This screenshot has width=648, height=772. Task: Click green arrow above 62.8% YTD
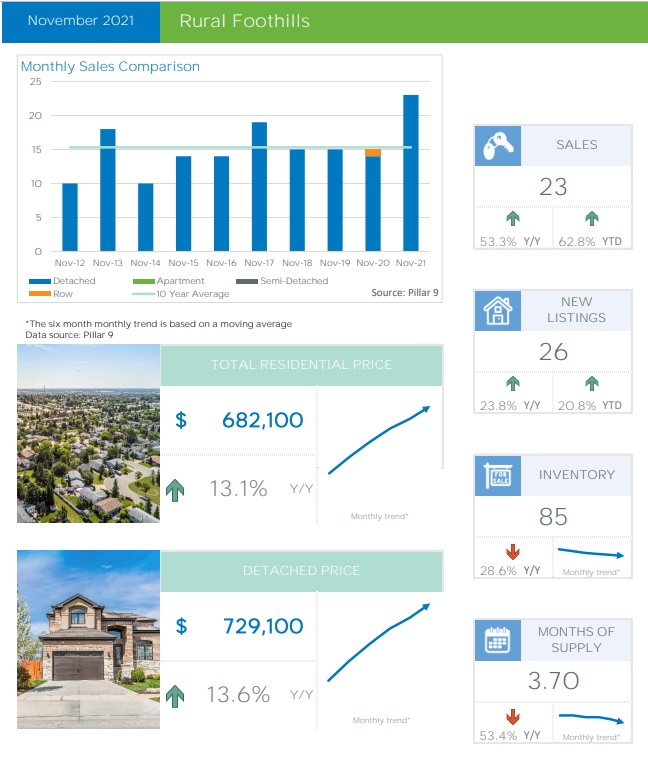point(592,219)
